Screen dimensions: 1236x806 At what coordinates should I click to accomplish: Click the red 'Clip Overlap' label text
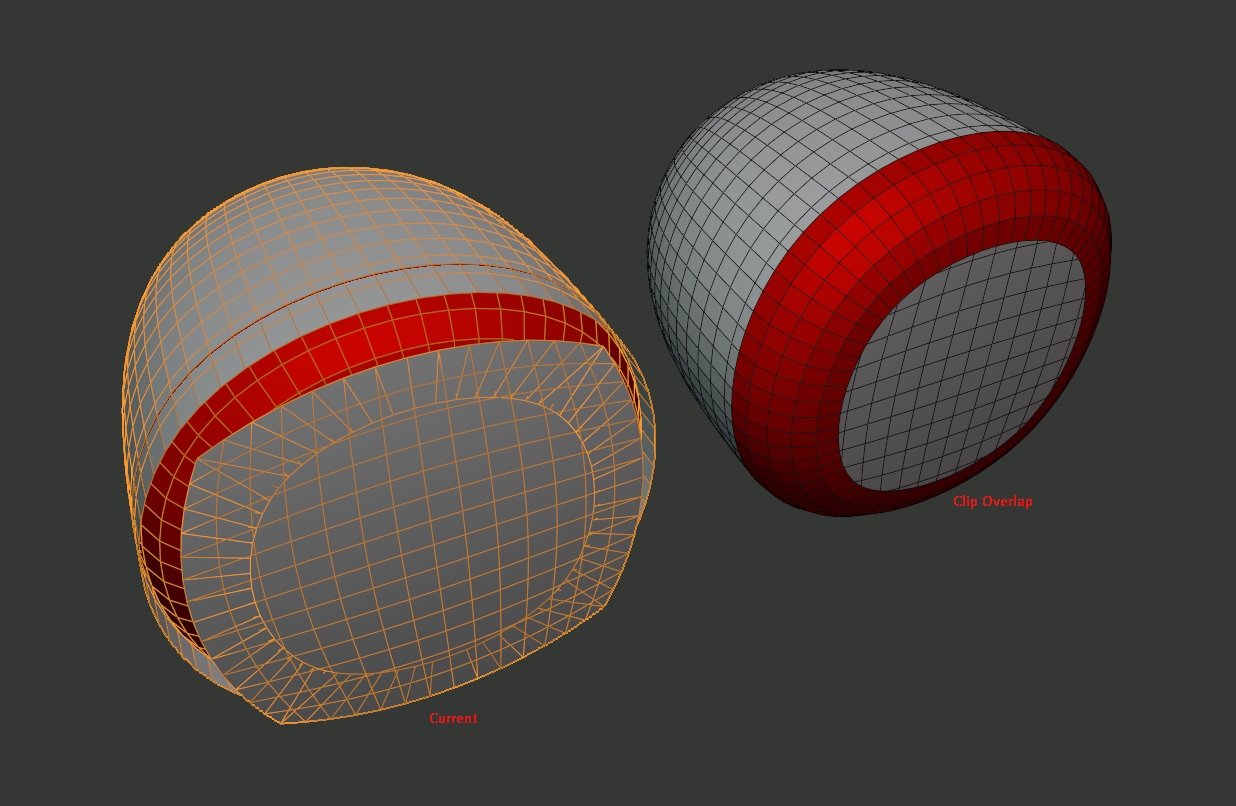pos(992,501)
